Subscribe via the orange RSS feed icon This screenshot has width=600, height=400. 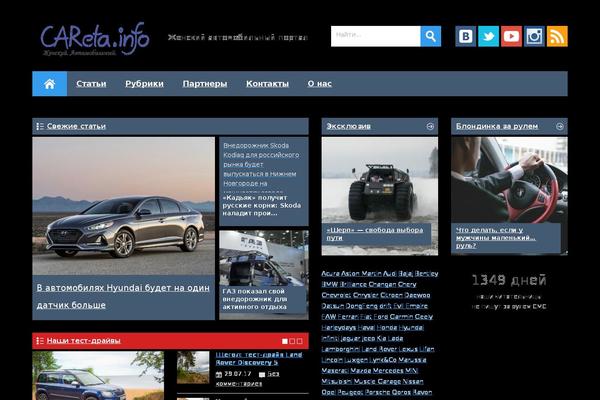click(557, 36)
